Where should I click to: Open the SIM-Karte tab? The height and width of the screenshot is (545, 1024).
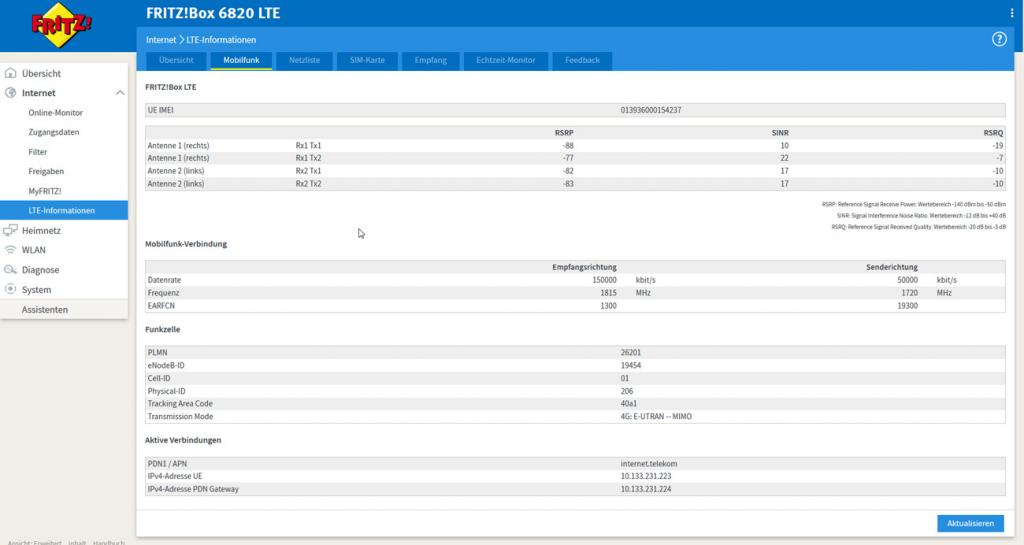click(367, 60)
